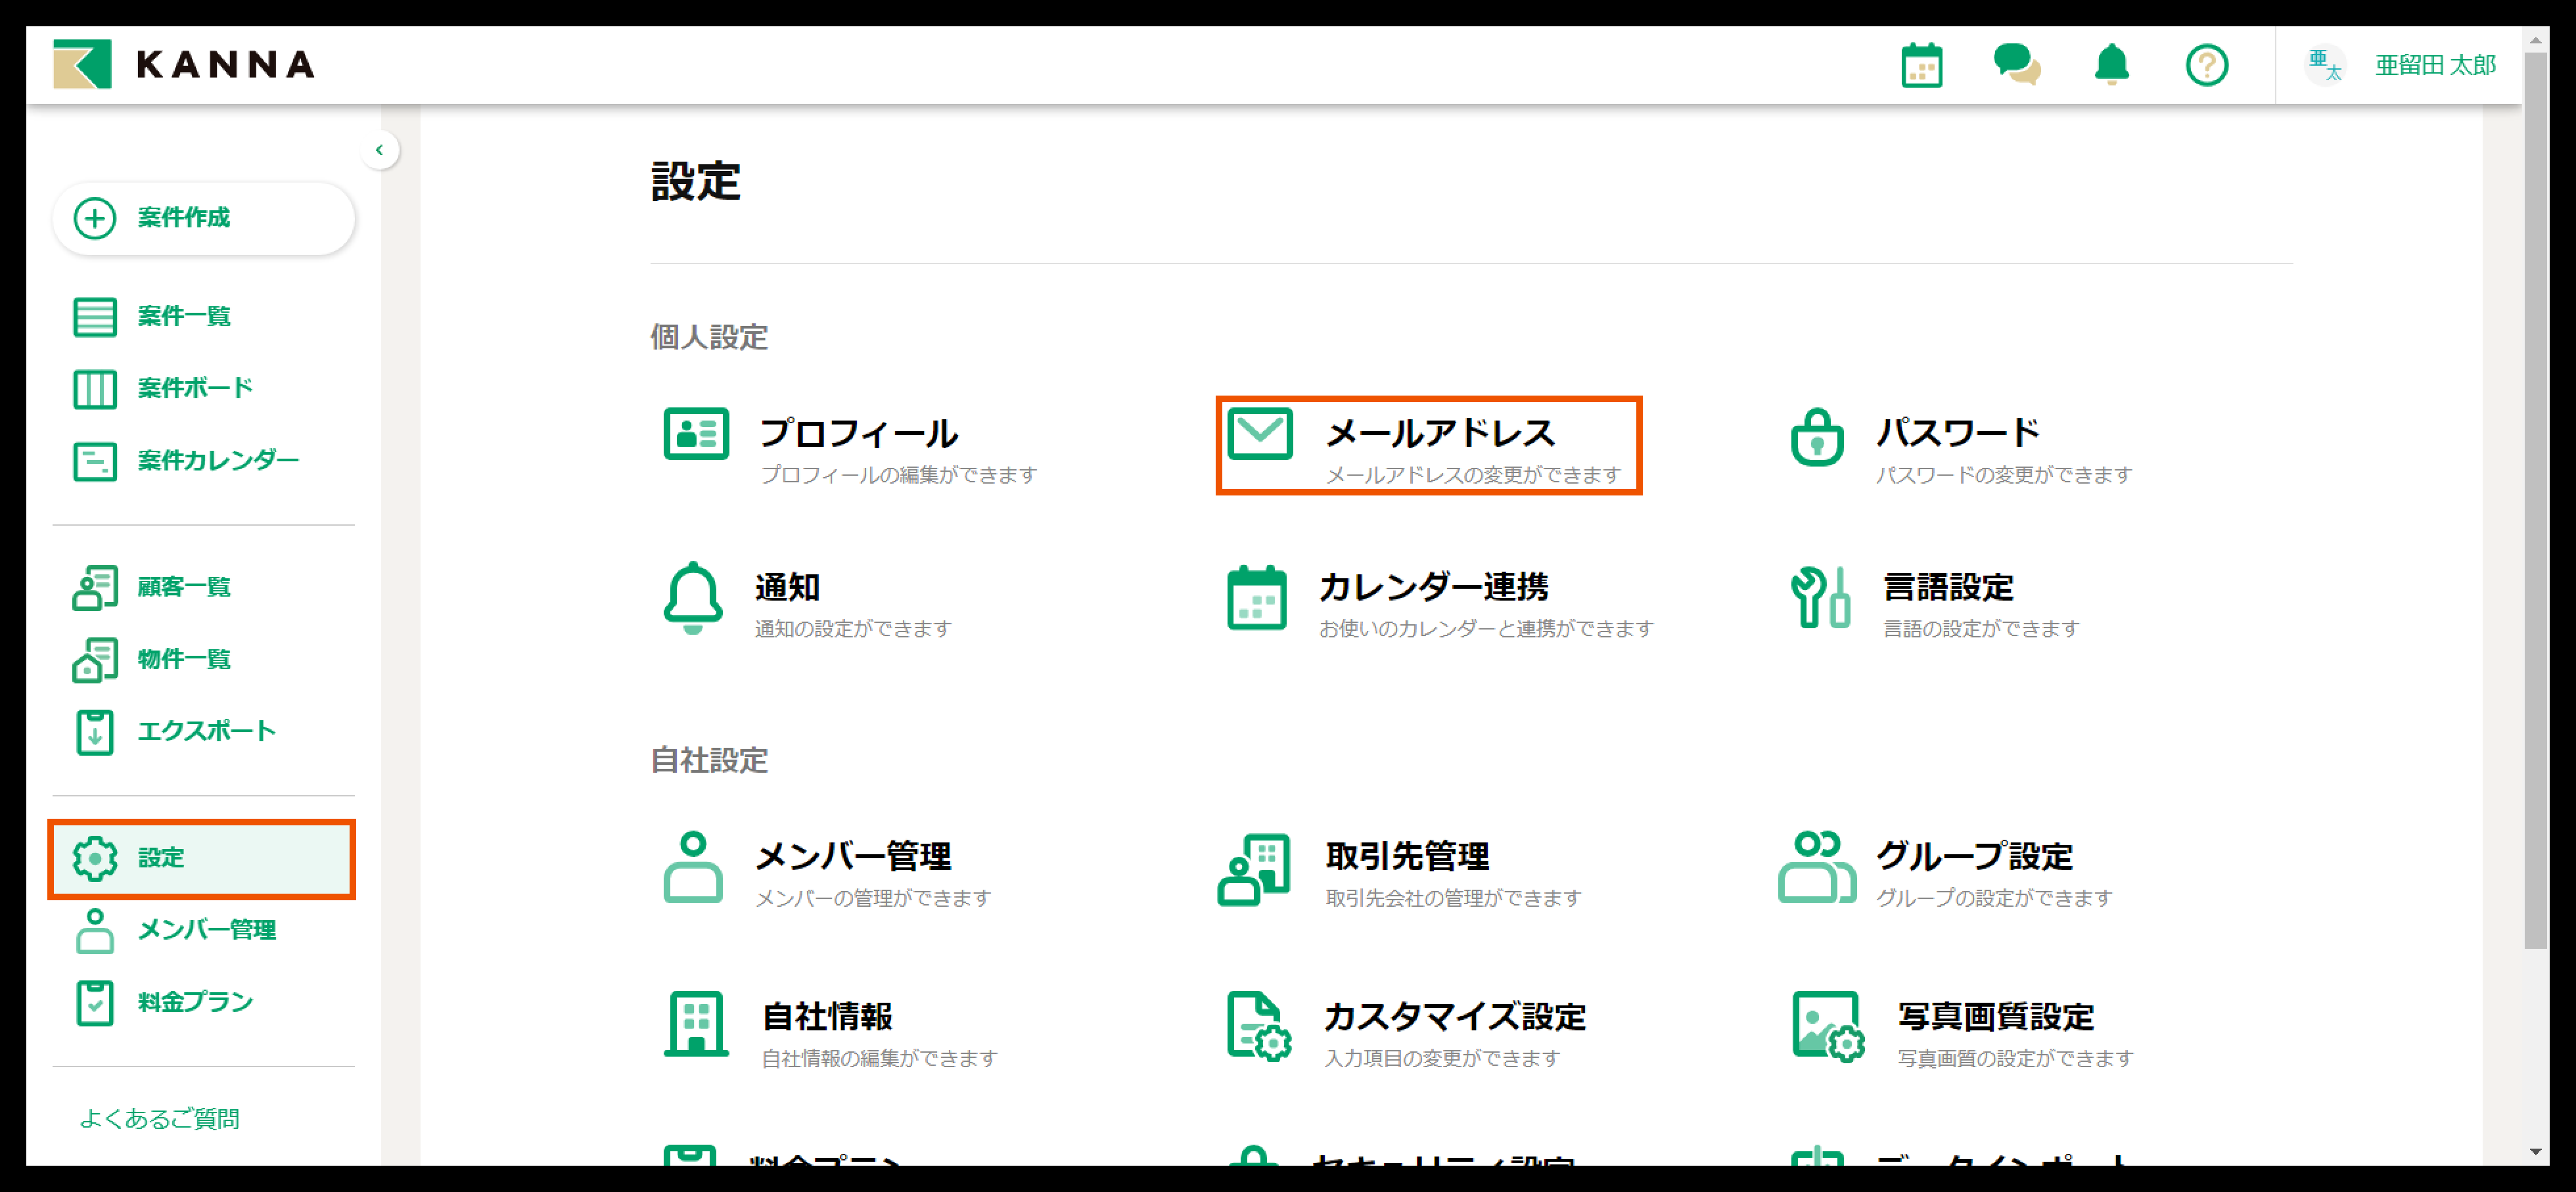Open user menu 亜留田 太郎

coord(2434,65)
